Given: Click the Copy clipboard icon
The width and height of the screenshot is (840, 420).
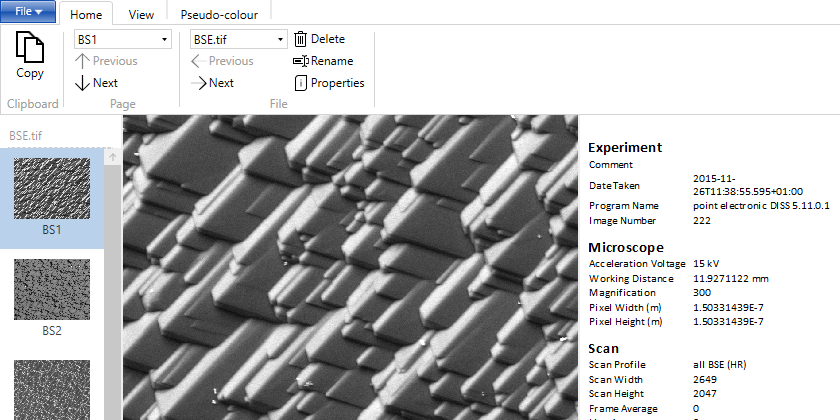Looking at the screenshot, I should (30, 50).
